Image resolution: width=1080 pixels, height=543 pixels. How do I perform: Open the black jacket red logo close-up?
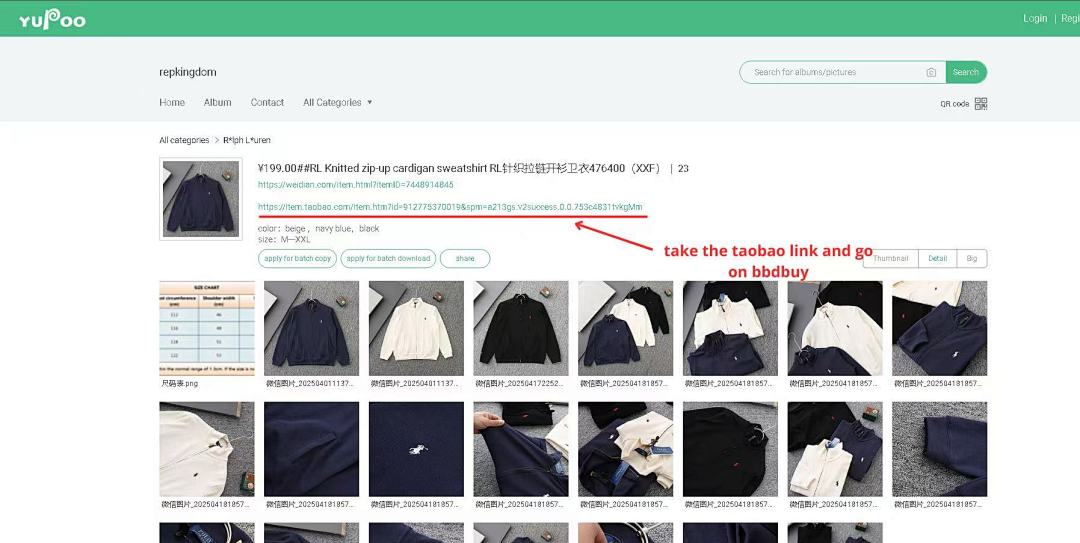(730, 449)
